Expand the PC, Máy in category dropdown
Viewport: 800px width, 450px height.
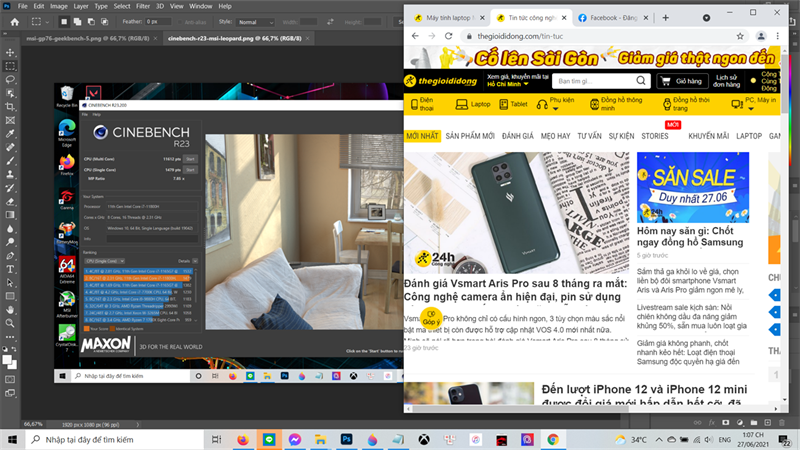click(751, 109)
